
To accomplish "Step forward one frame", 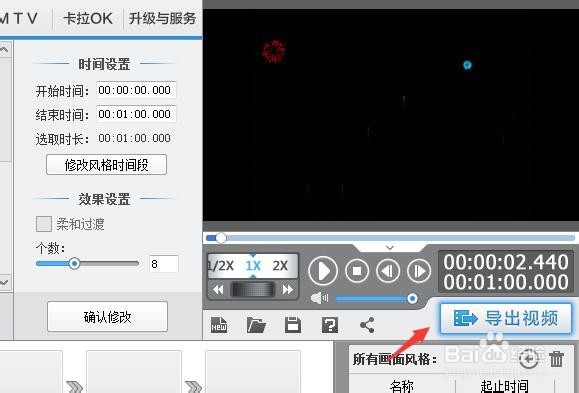I will (419, 271).
